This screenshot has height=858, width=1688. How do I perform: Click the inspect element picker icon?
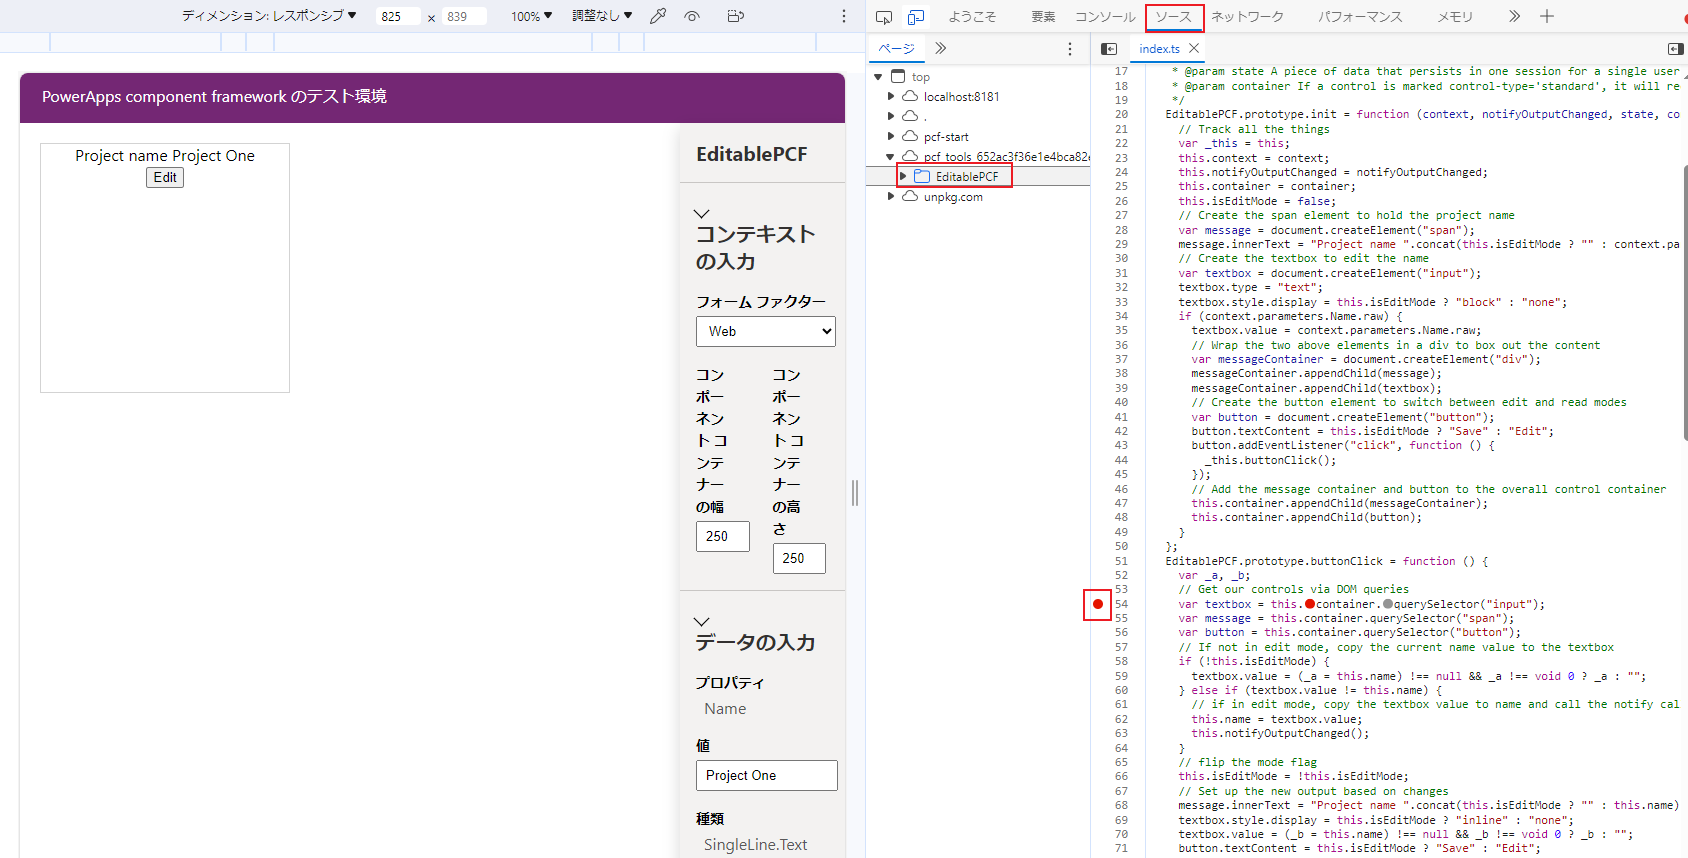tap(884, 17)
